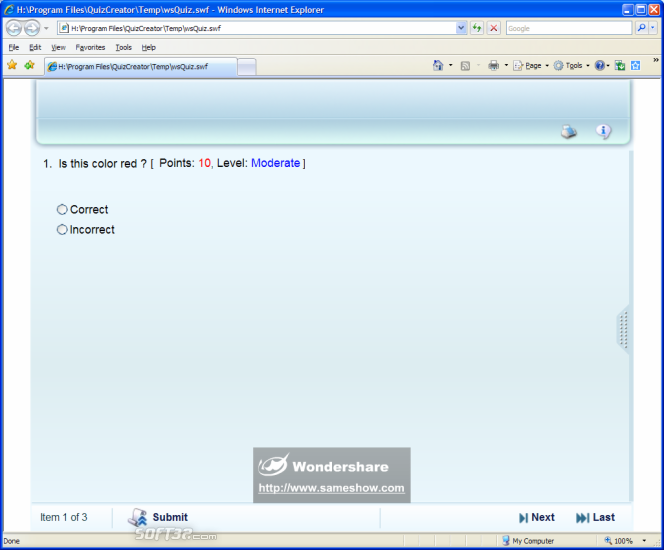
Task: Click the Google search box
Action: (569, 28)
